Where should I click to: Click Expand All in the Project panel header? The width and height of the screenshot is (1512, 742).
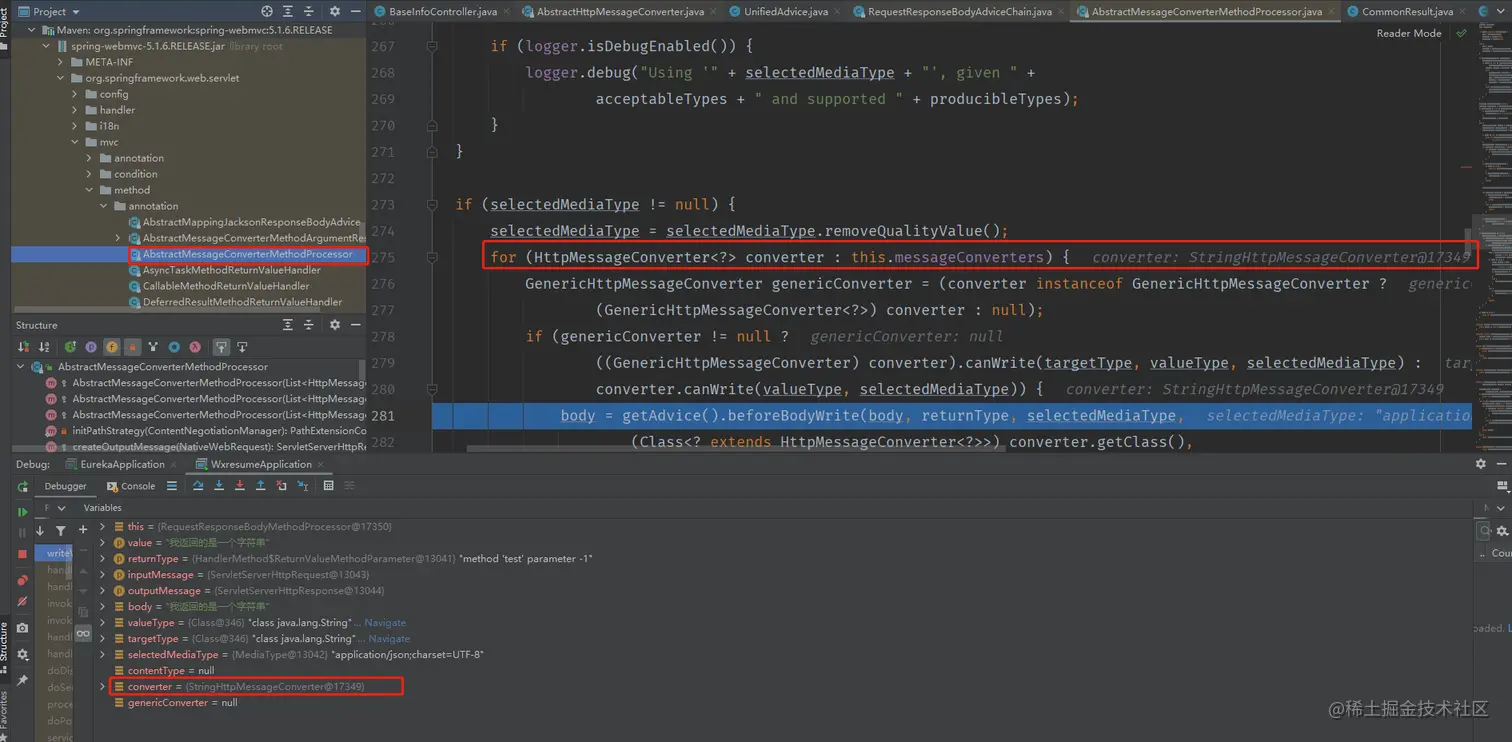point(288,11)
